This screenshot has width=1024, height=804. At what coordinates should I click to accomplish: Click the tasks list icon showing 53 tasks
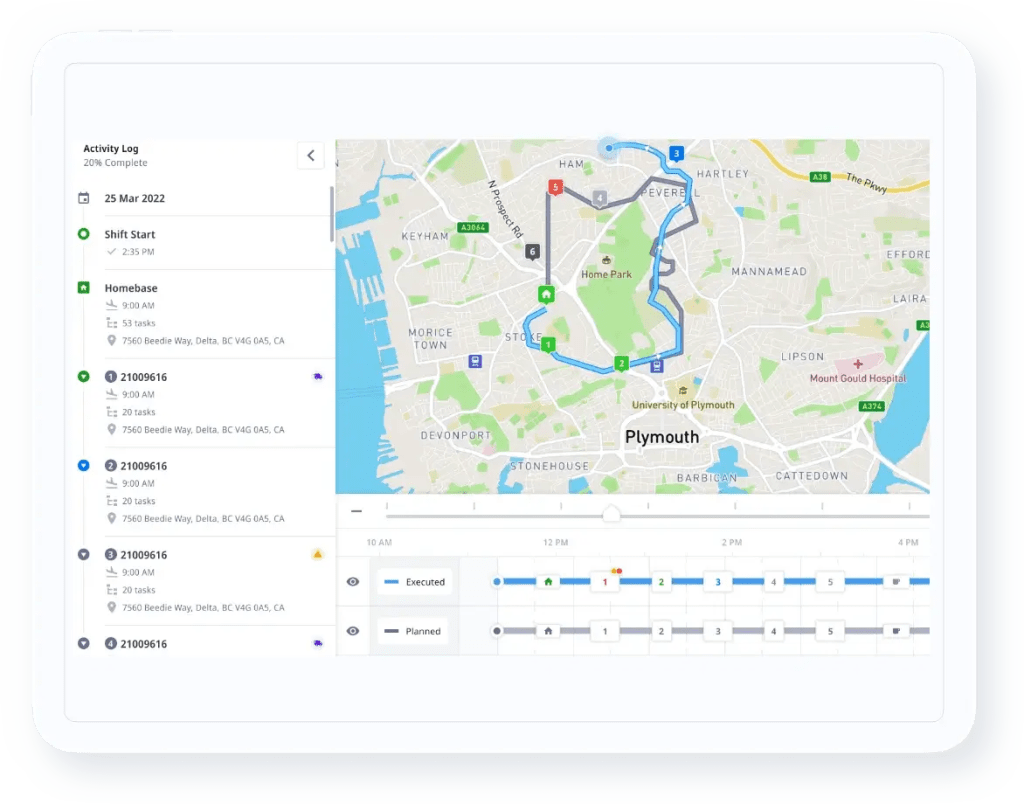click(x=110, y=323)
